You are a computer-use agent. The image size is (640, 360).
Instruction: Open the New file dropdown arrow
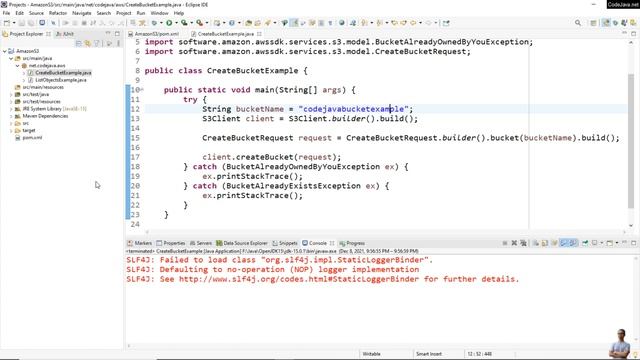pos(14,23)
